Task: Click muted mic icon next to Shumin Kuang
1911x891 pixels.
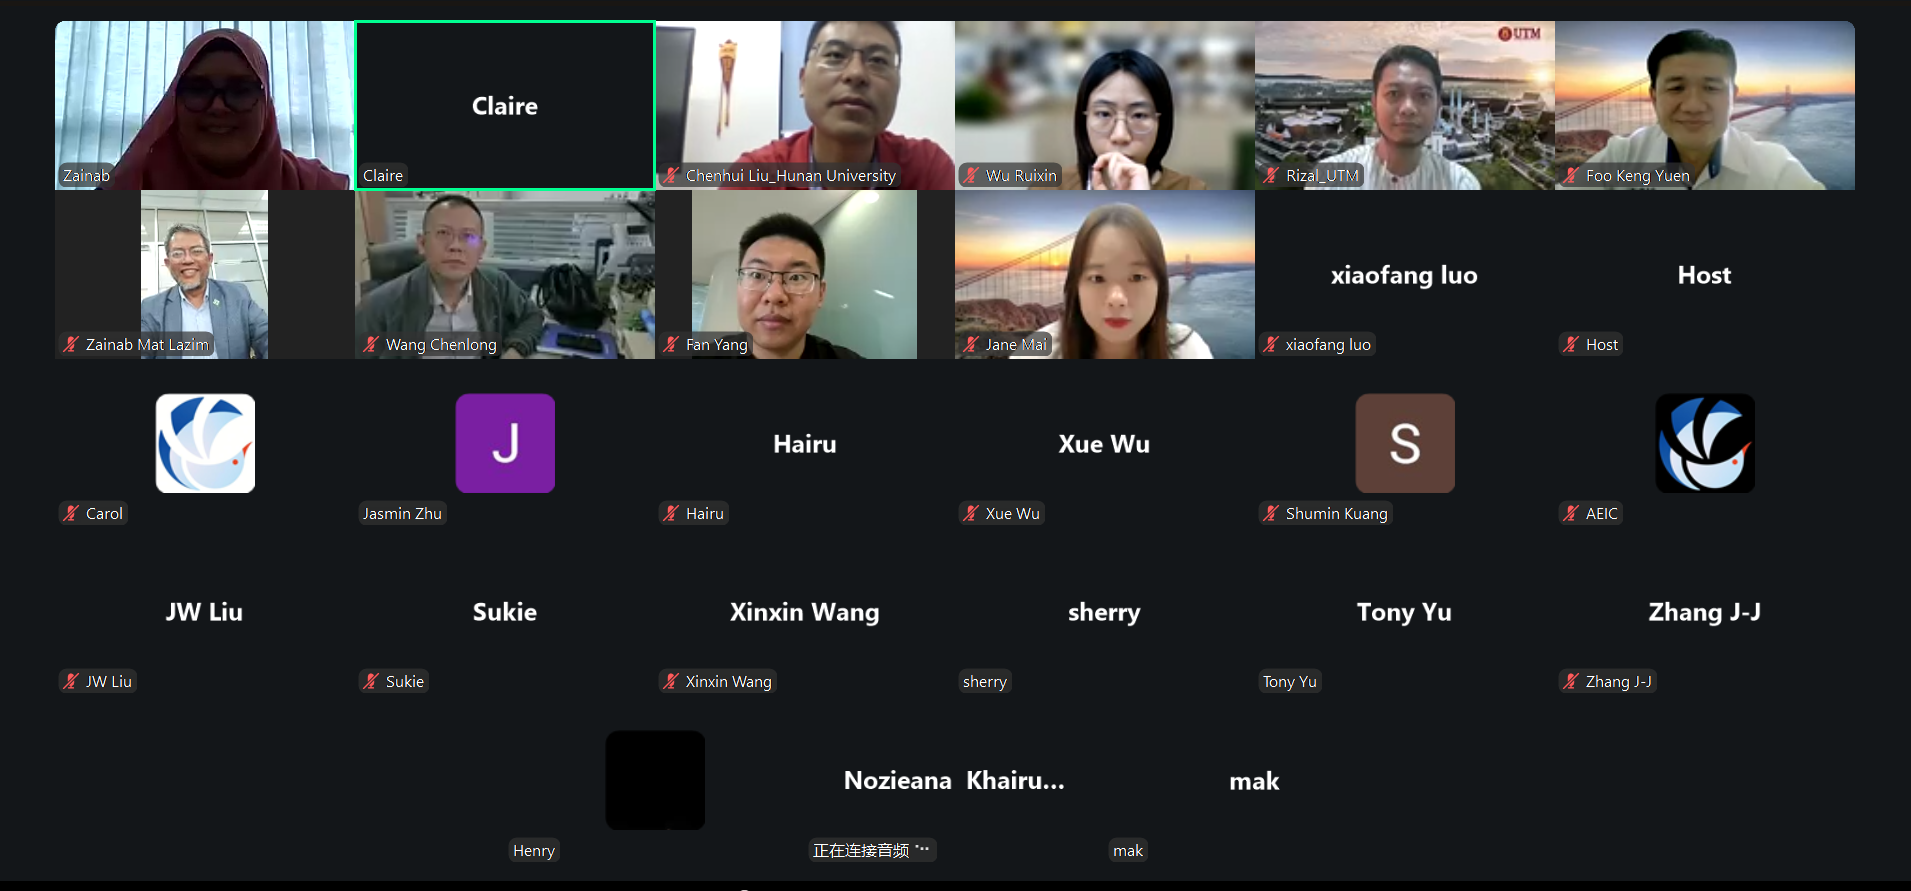Action: pyautogui.click(x=1271, y=513)
